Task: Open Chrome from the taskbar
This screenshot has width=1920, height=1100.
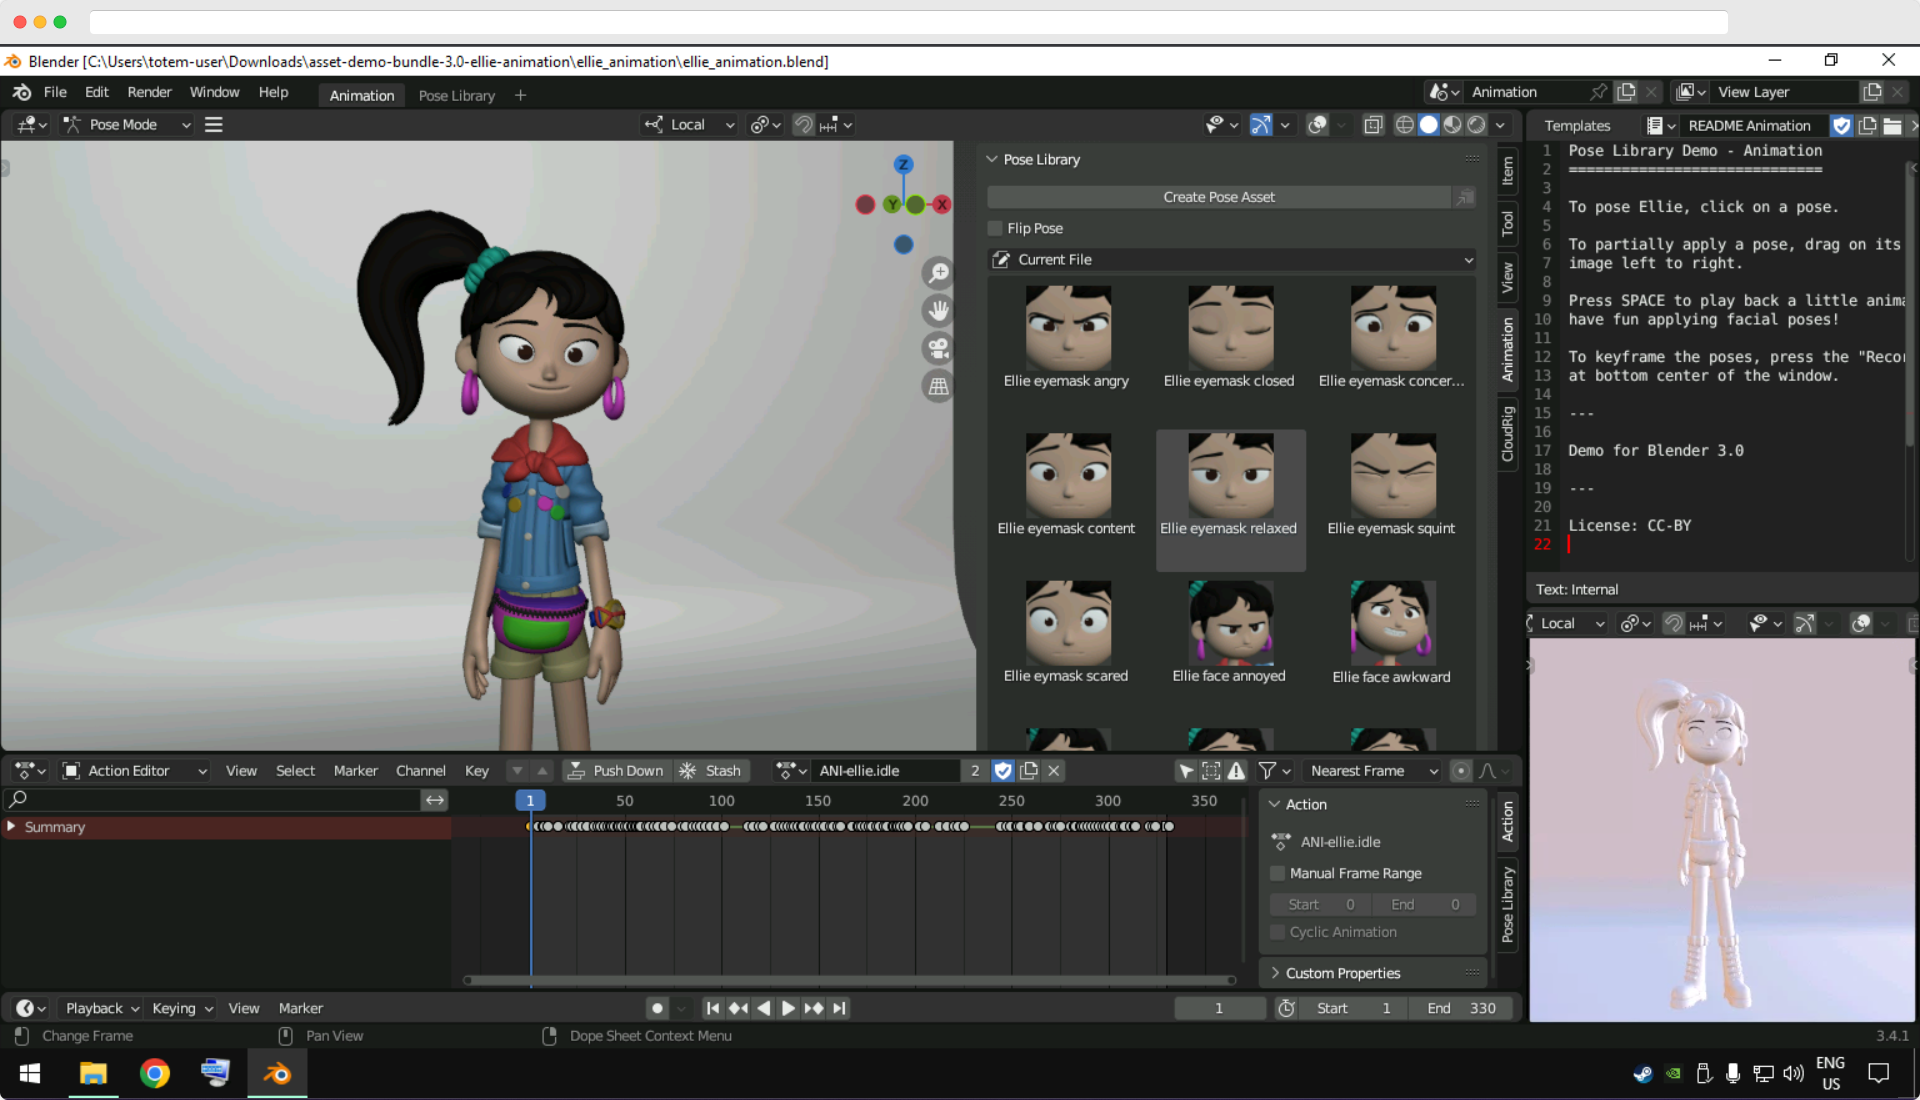Action: point(154,1073)
